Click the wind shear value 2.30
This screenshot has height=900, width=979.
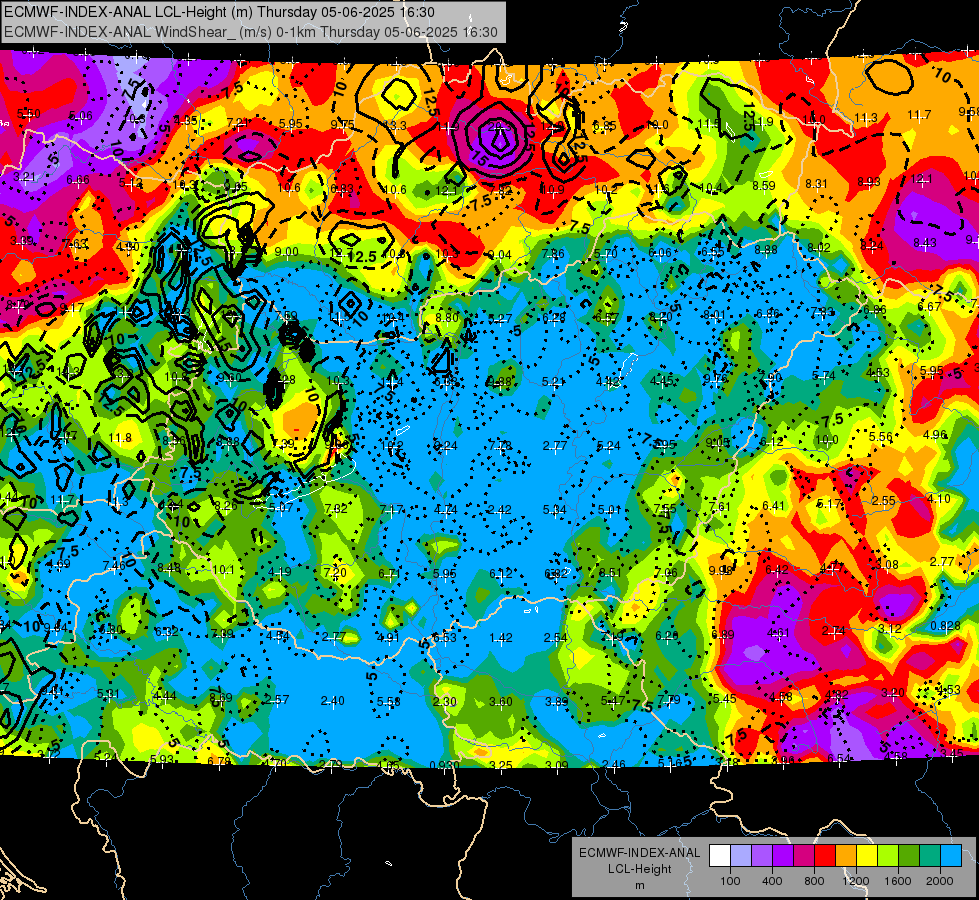pos(445,701)
